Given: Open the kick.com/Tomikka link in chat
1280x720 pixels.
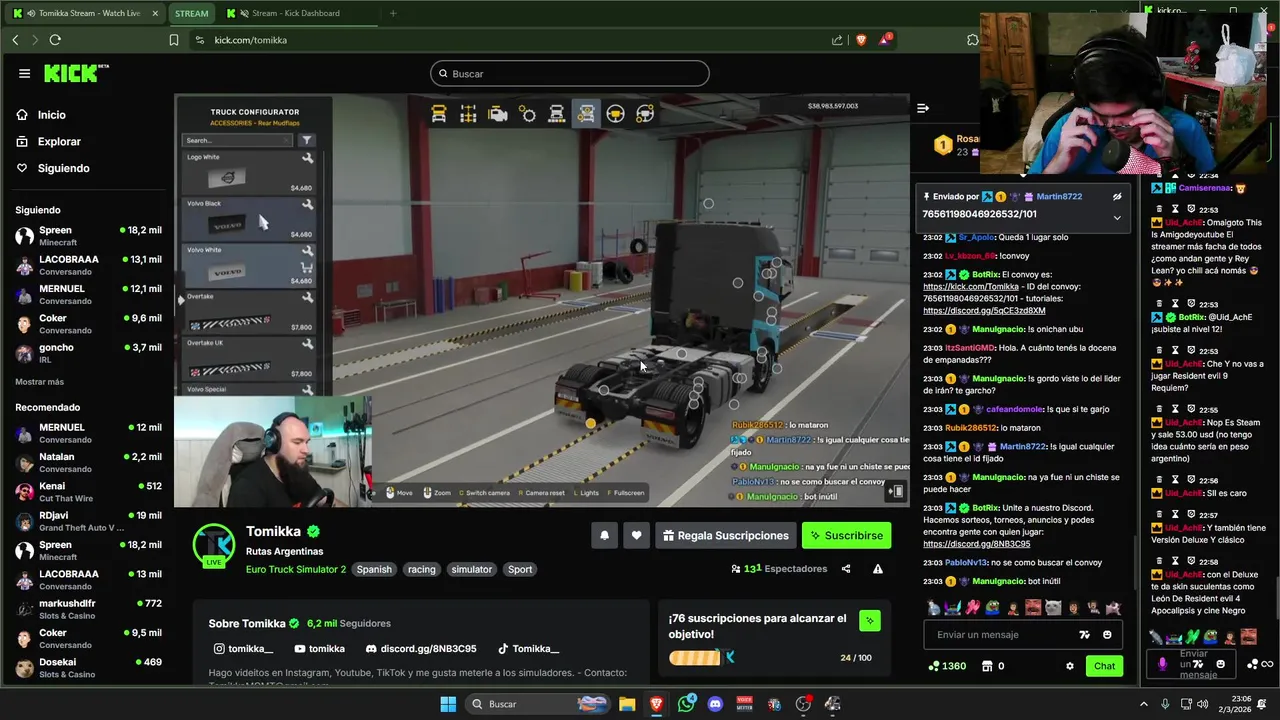Looking at the screenshot, I should (x=970, y=287).
